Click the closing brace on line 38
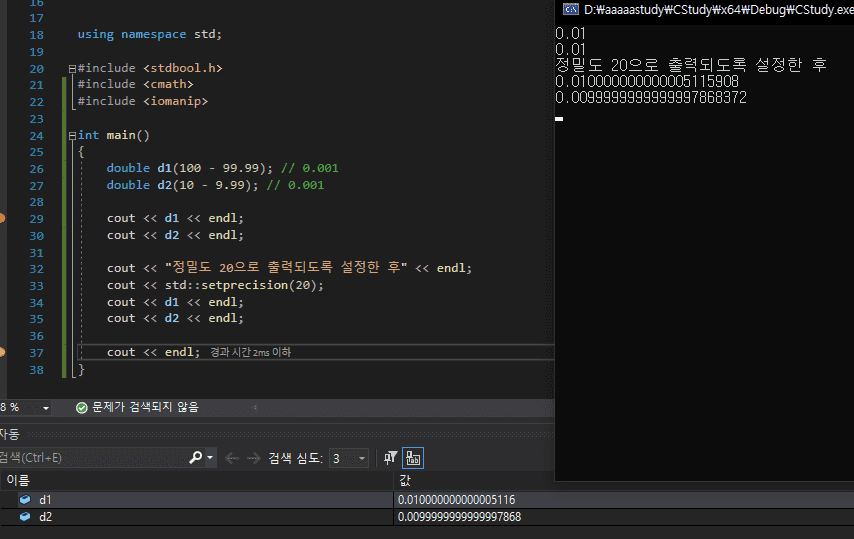 [x=81, y=370]
